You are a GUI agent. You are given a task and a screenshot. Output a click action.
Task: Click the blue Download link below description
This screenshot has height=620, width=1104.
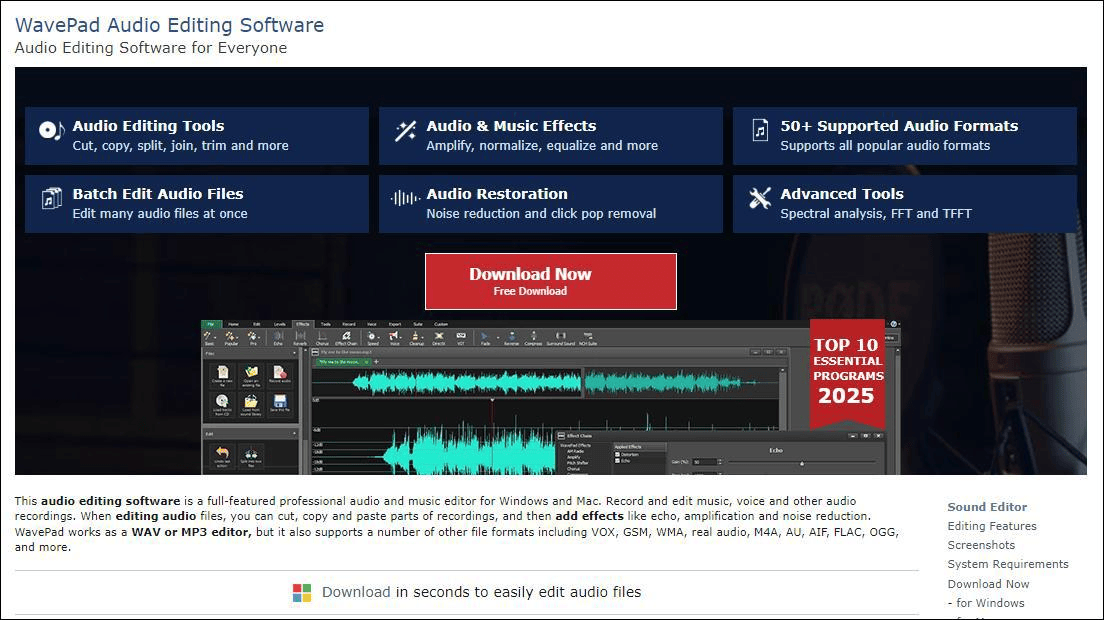click(356, 592)
